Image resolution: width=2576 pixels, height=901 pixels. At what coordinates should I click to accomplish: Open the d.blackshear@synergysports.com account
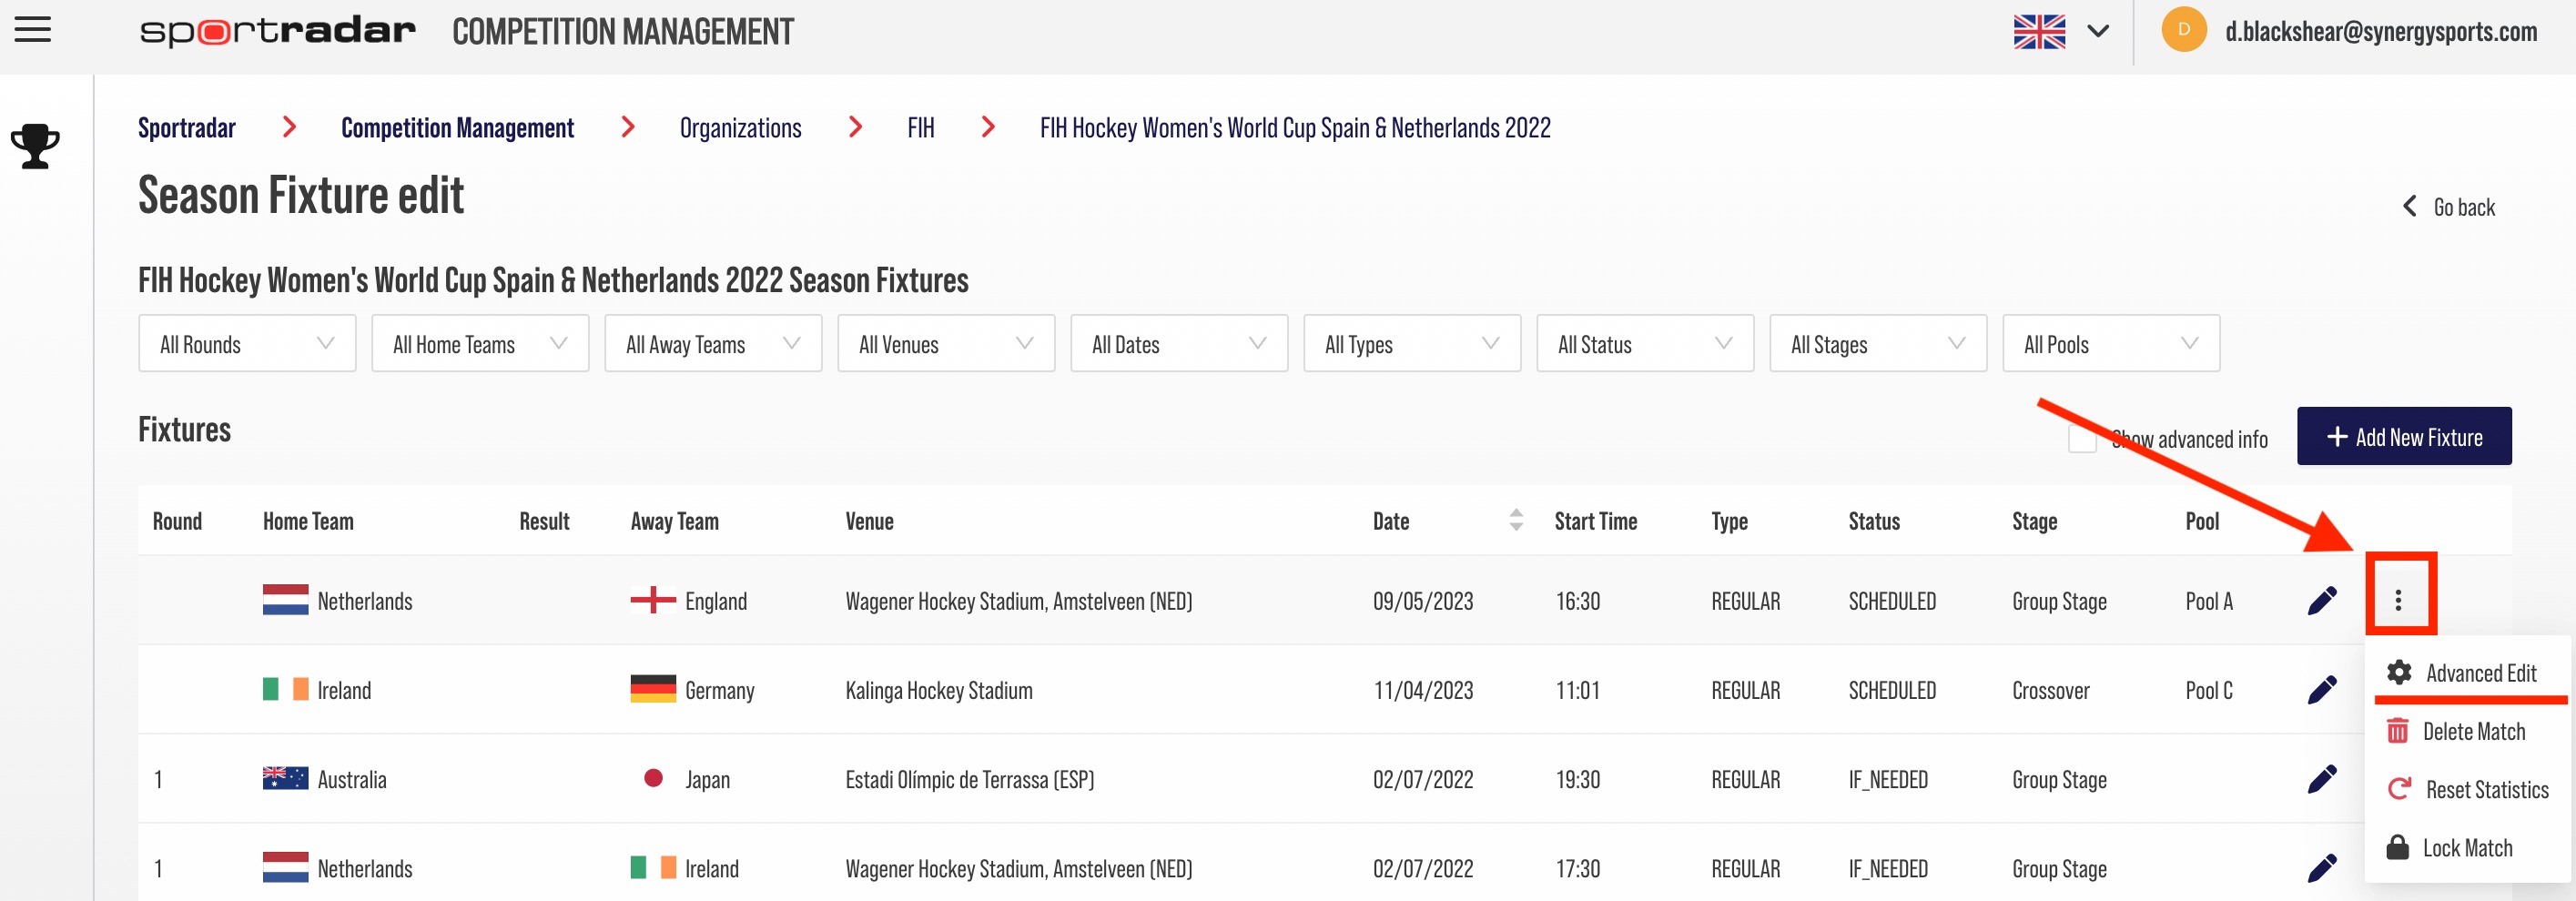2380,31
